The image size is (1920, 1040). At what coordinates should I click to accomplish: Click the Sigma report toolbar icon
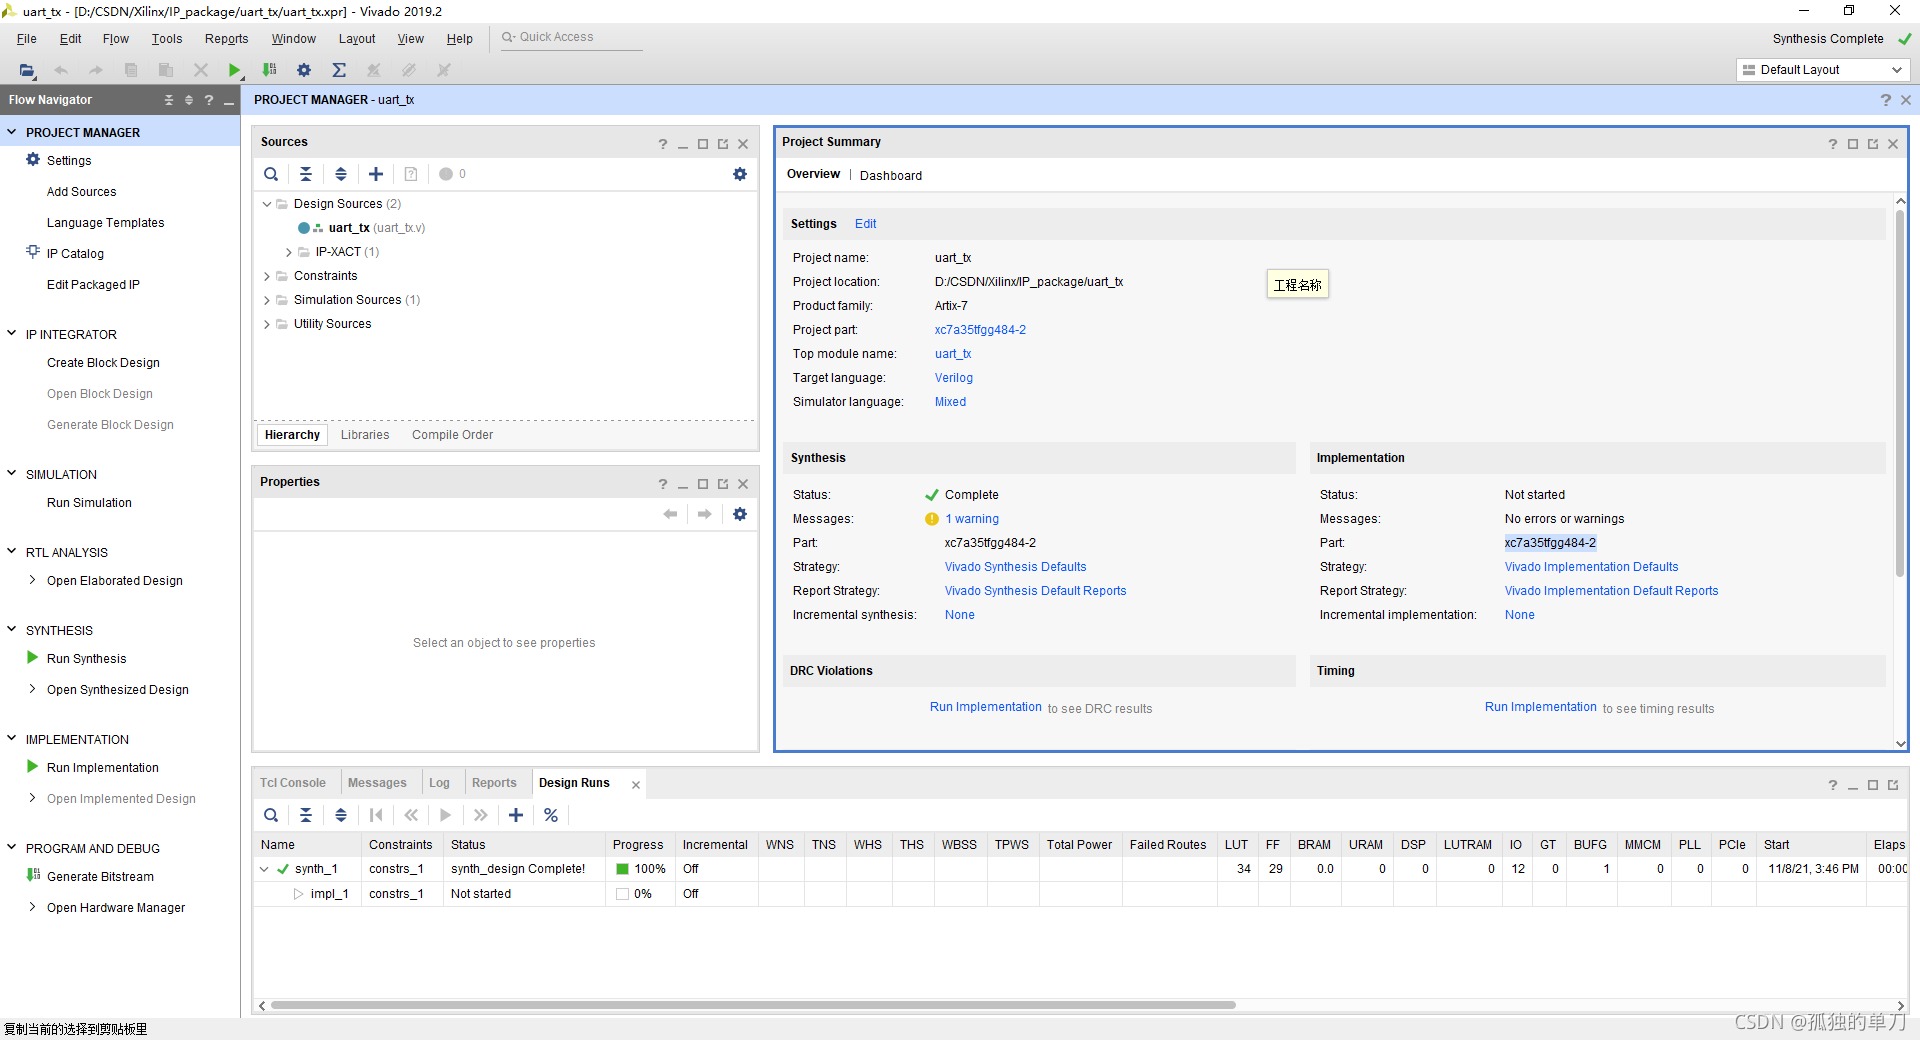click(x=339, y=70)
